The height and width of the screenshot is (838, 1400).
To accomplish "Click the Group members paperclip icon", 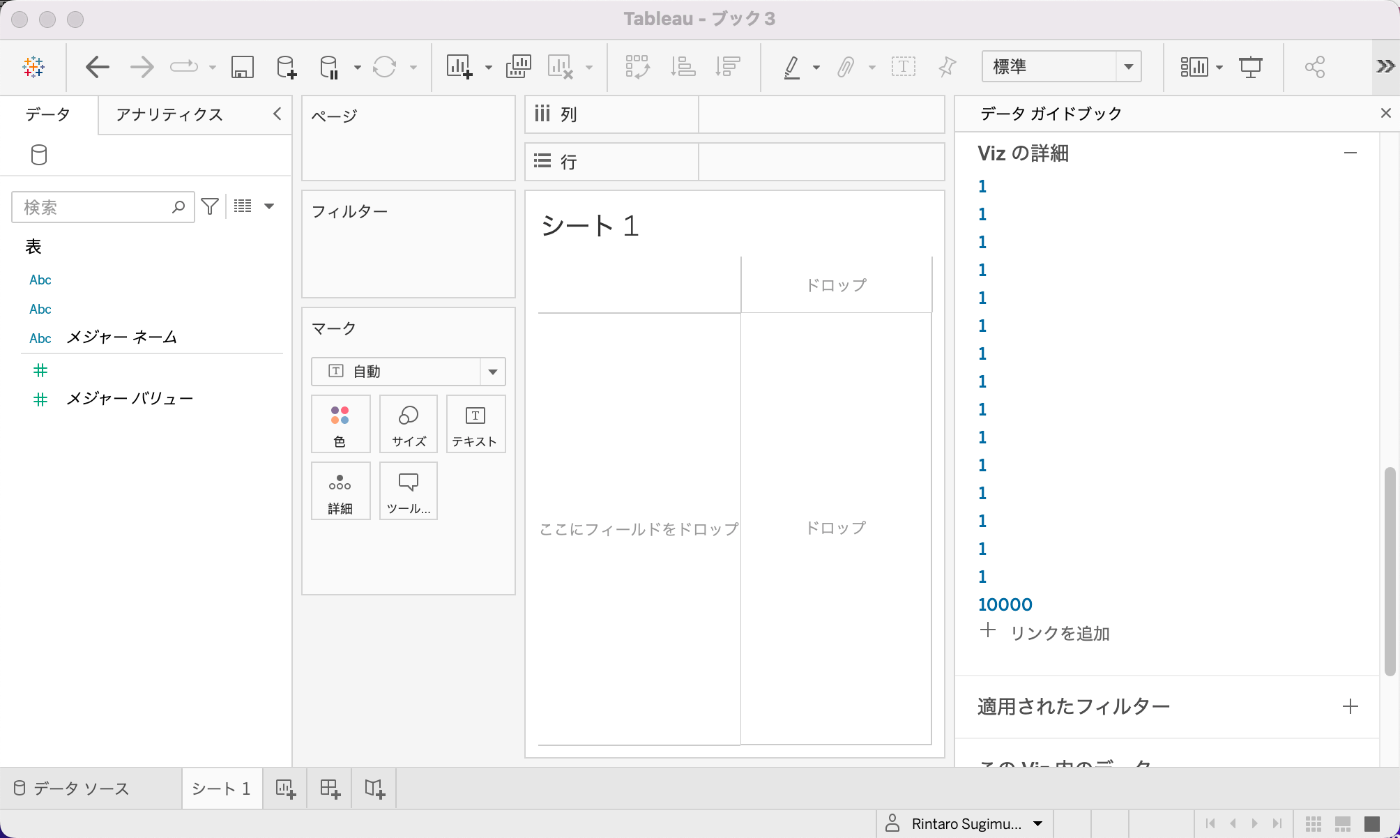I will 846,67.
